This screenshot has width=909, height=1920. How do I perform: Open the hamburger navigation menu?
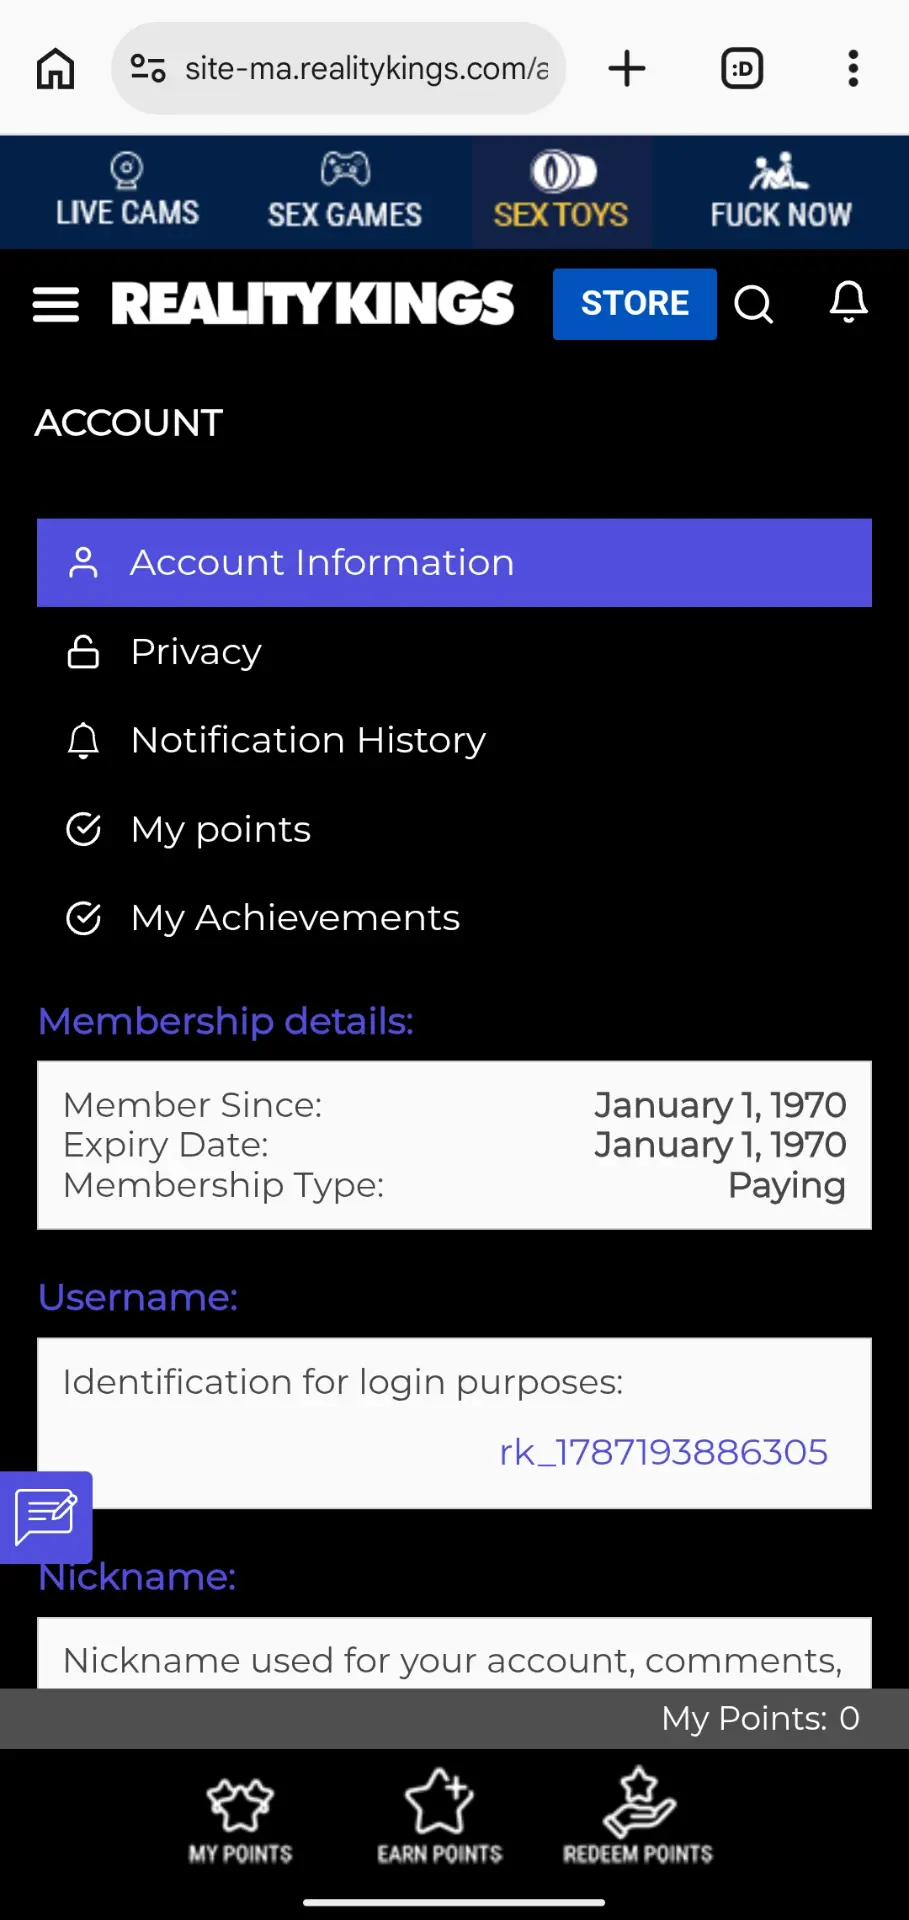click(x=56, y=305)
